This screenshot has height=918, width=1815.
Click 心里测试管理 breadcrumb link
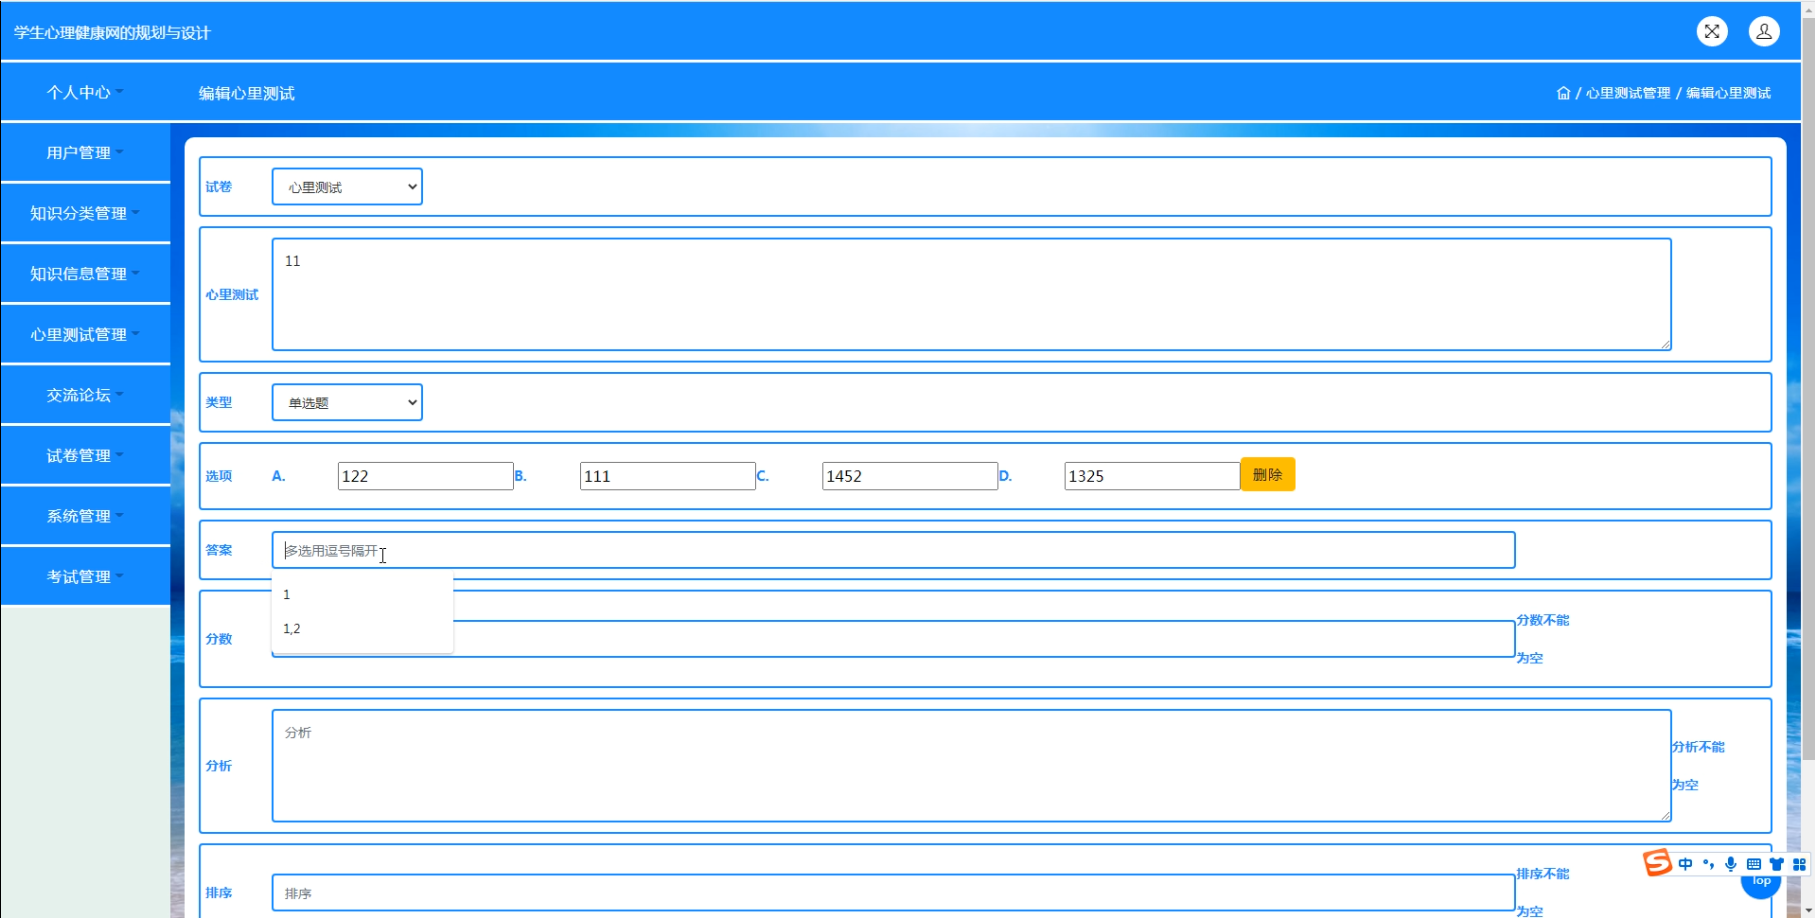1628,93
